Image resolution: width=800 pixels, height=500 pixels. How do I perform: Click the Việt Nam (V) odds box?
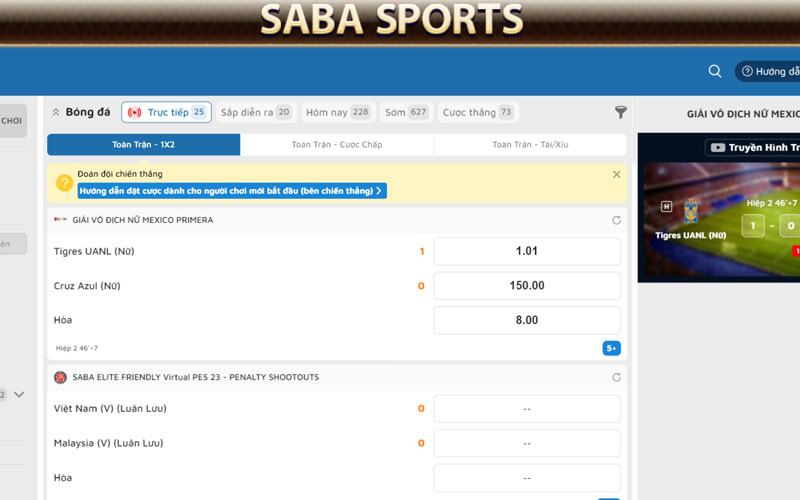[x=527, y=409]
